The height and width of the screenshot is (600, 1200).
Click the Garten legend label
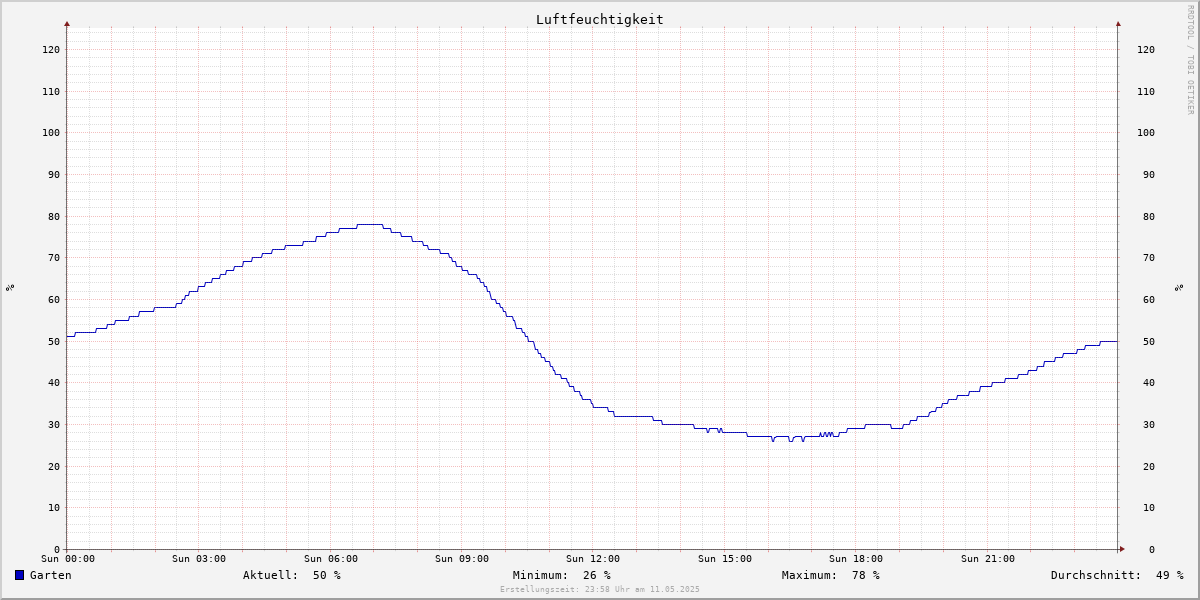tap(50, 575)
